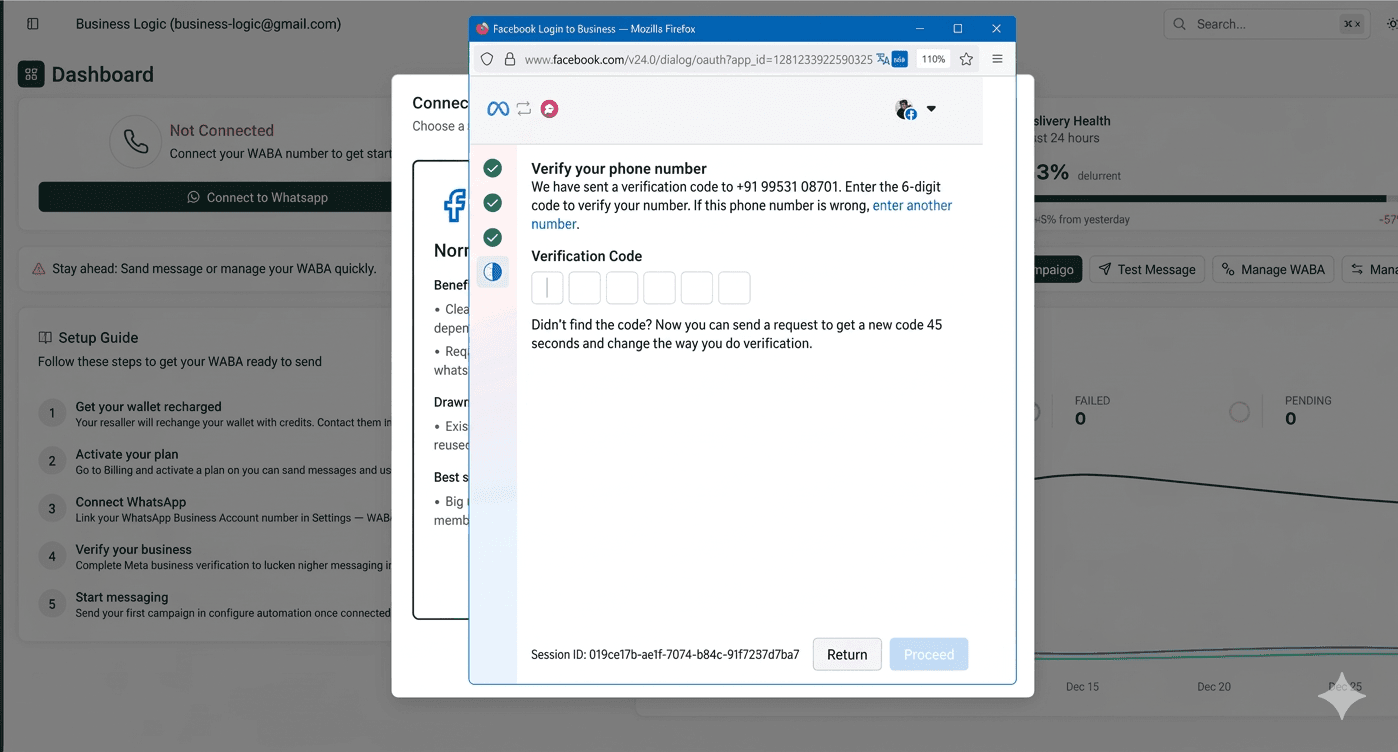Click the Facebook logo in Connect modal card
Image resolution: width=1398 pixels, height=752 pixels.
point(455,206)
